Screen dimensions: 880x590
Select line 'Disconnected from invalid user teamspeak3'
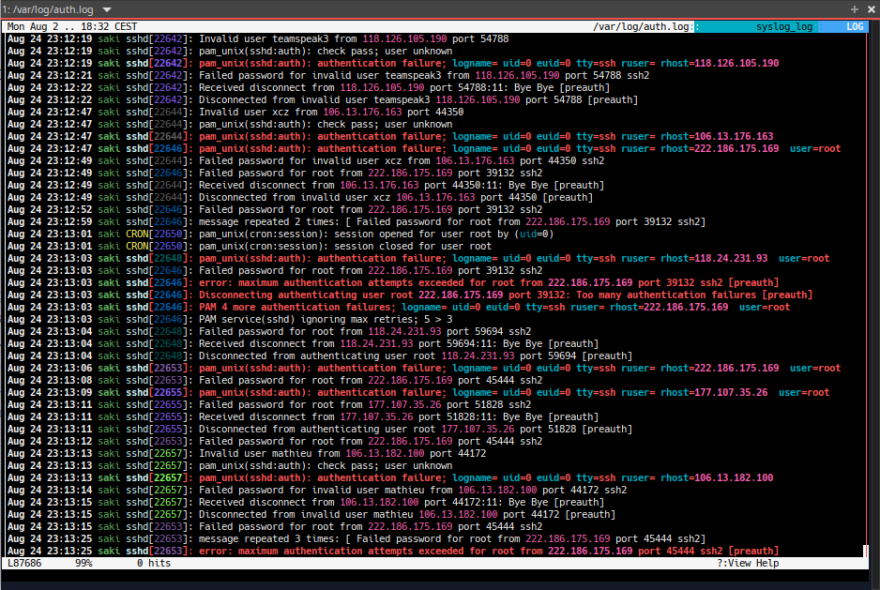[323, 100]
